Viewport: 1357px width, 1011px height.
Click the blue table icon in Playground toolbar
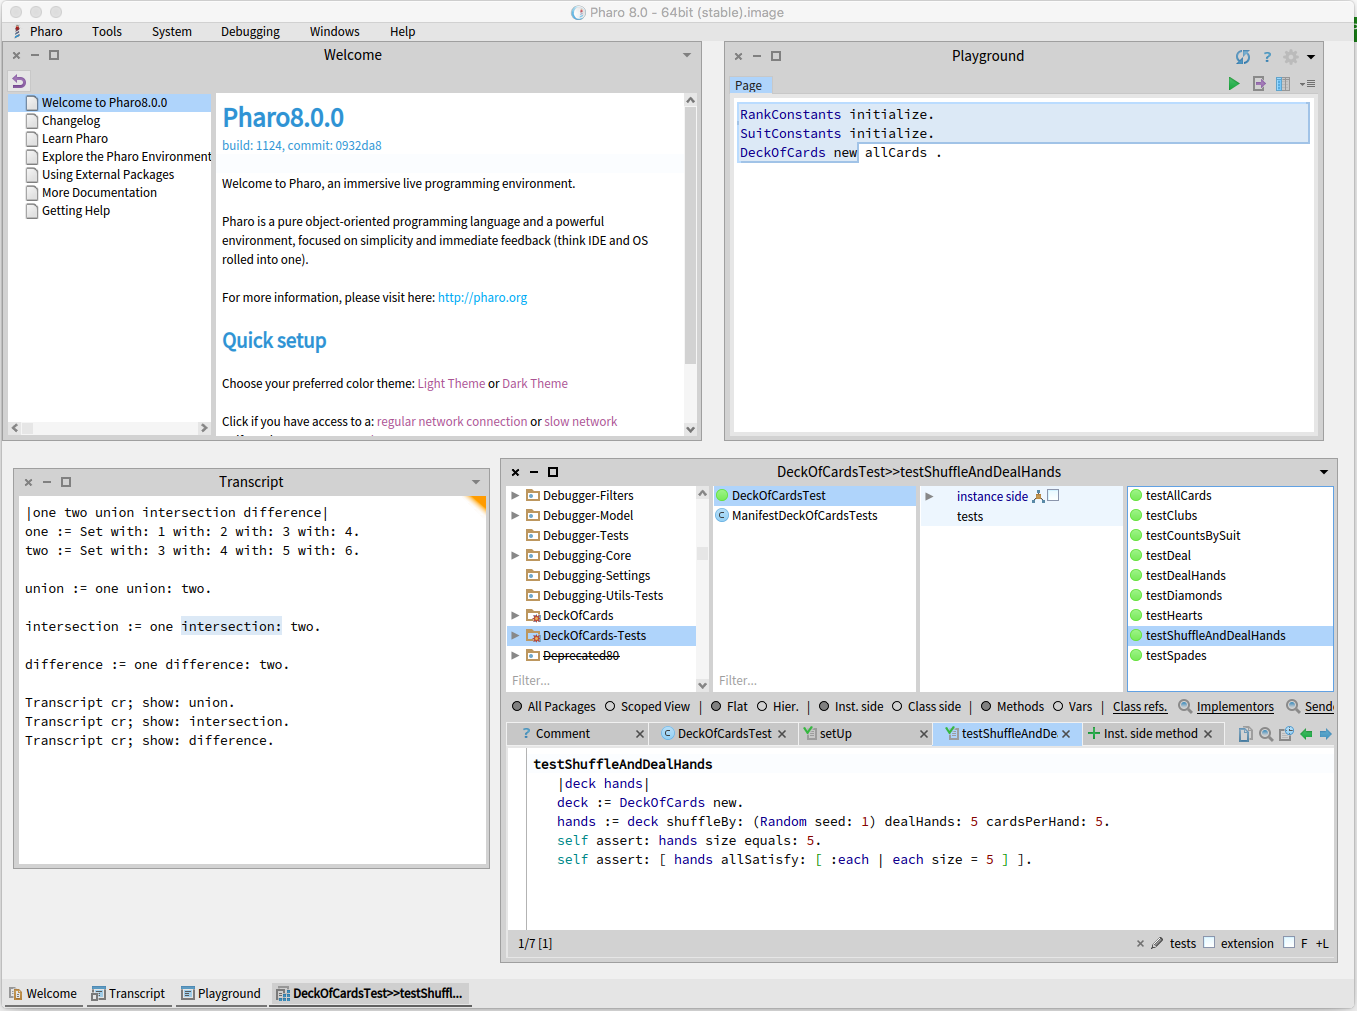(x=1283, y=84)
